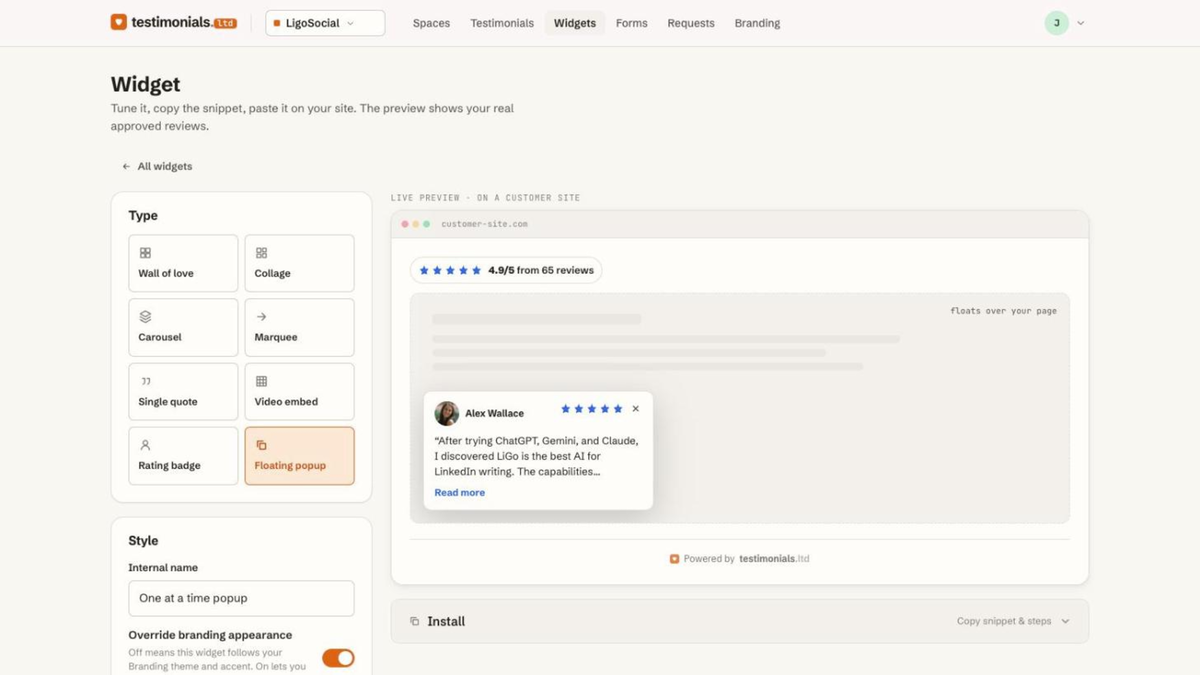Click Copy snippet & steps
The width and height of the screenshot is (1200, 675).
(x=1004, y=621)
